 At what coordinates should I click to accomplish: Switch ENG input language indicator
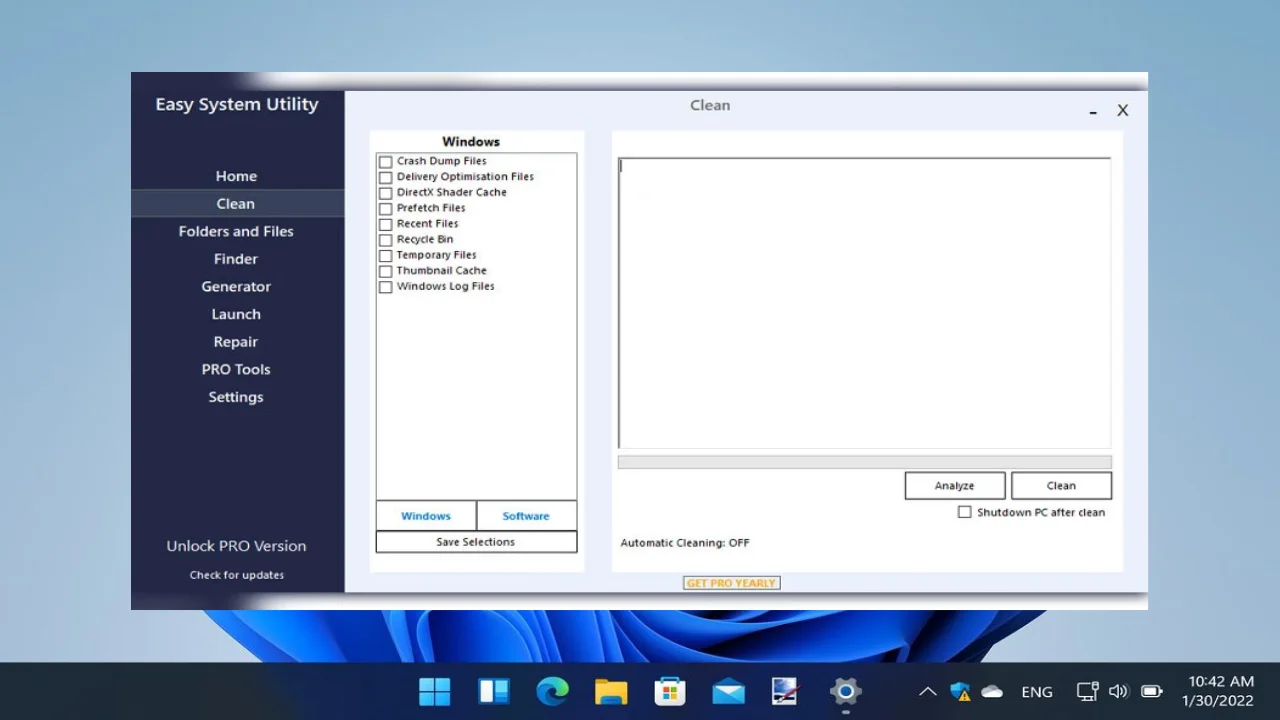[1037, 692]
